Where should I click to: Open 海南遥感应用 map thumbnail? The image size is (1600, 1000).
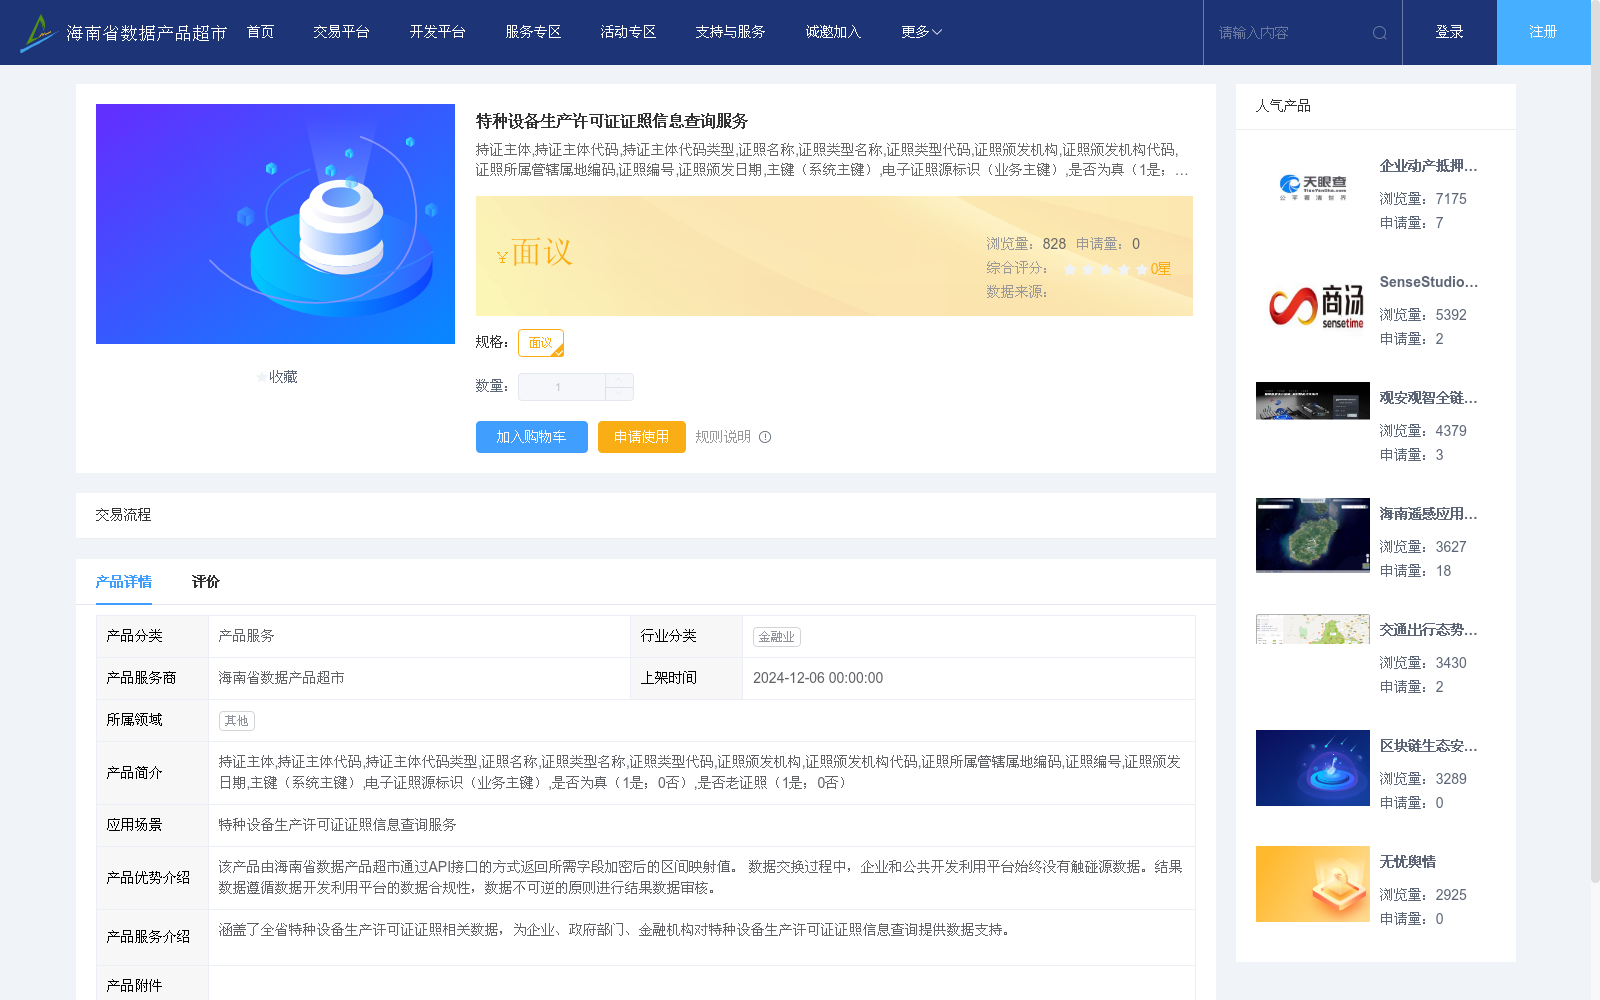point(1313,535)
